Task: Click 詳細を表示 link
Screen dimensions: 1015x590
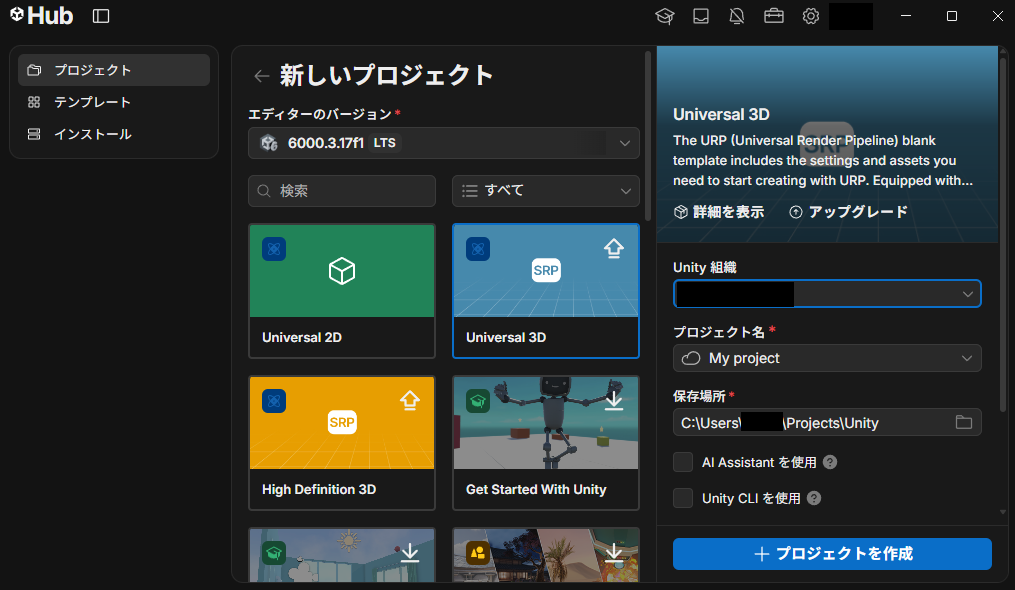Action: point(719,212)
